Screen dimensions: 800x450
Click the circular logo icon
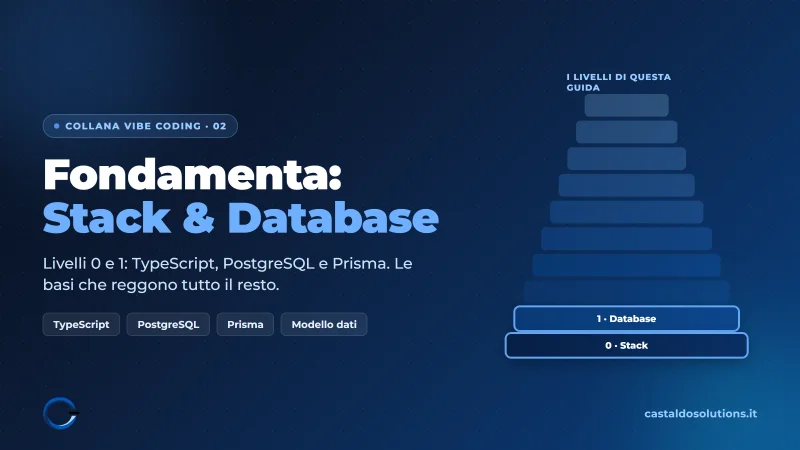(x=60, y=413)
